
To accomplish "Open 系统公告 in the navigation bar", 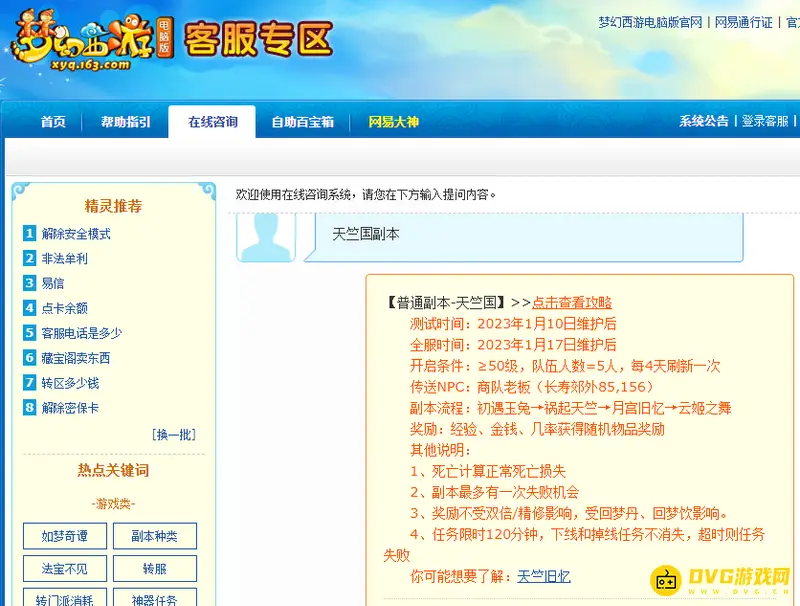I will pyautogui.click(x=704, y=121).
